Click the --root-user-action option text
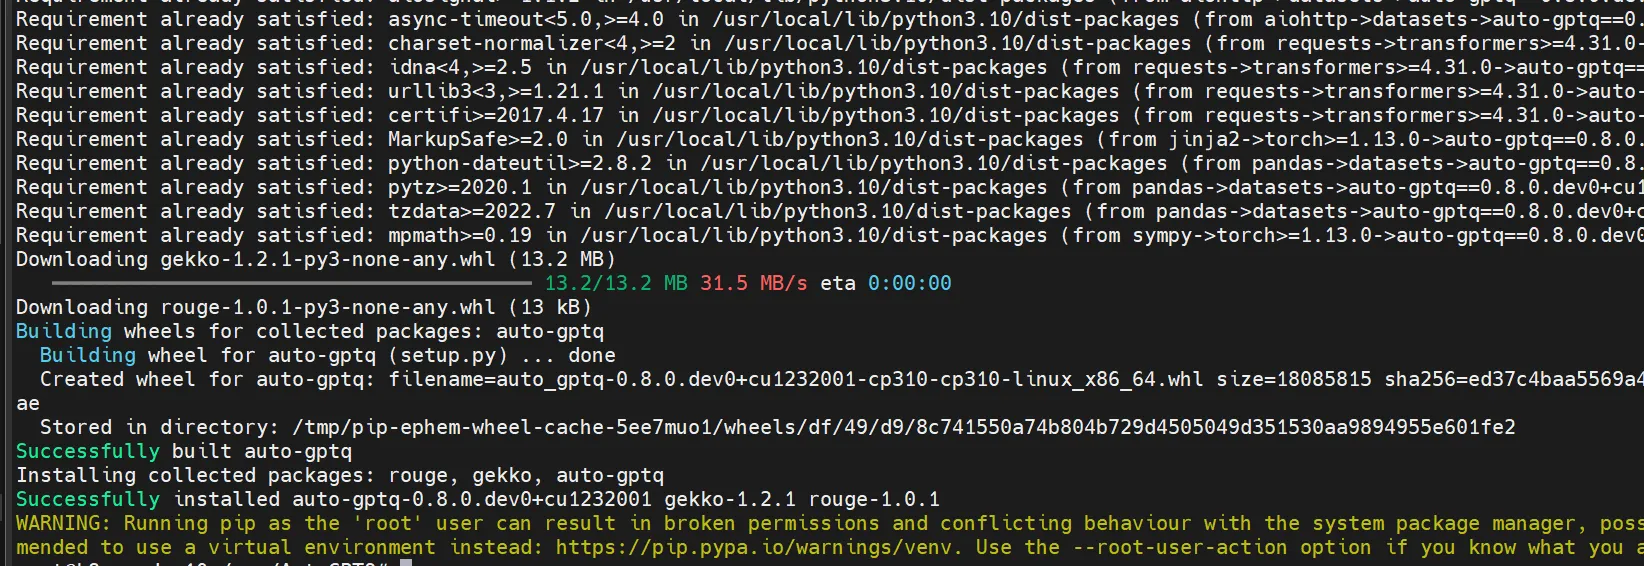 (x=1179, y=547)
